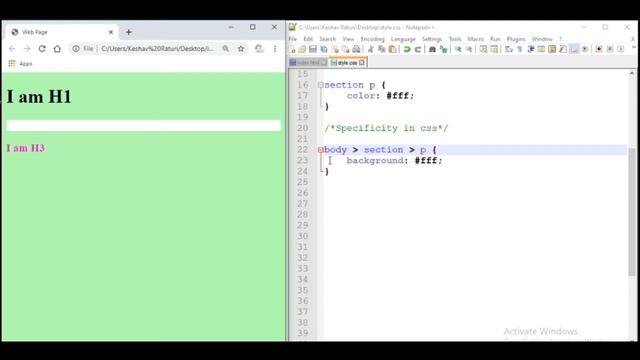Screen dimensions: 640x360
Task: Open the Settings menu in Notepad++
Action: click(x=432, y=39)
